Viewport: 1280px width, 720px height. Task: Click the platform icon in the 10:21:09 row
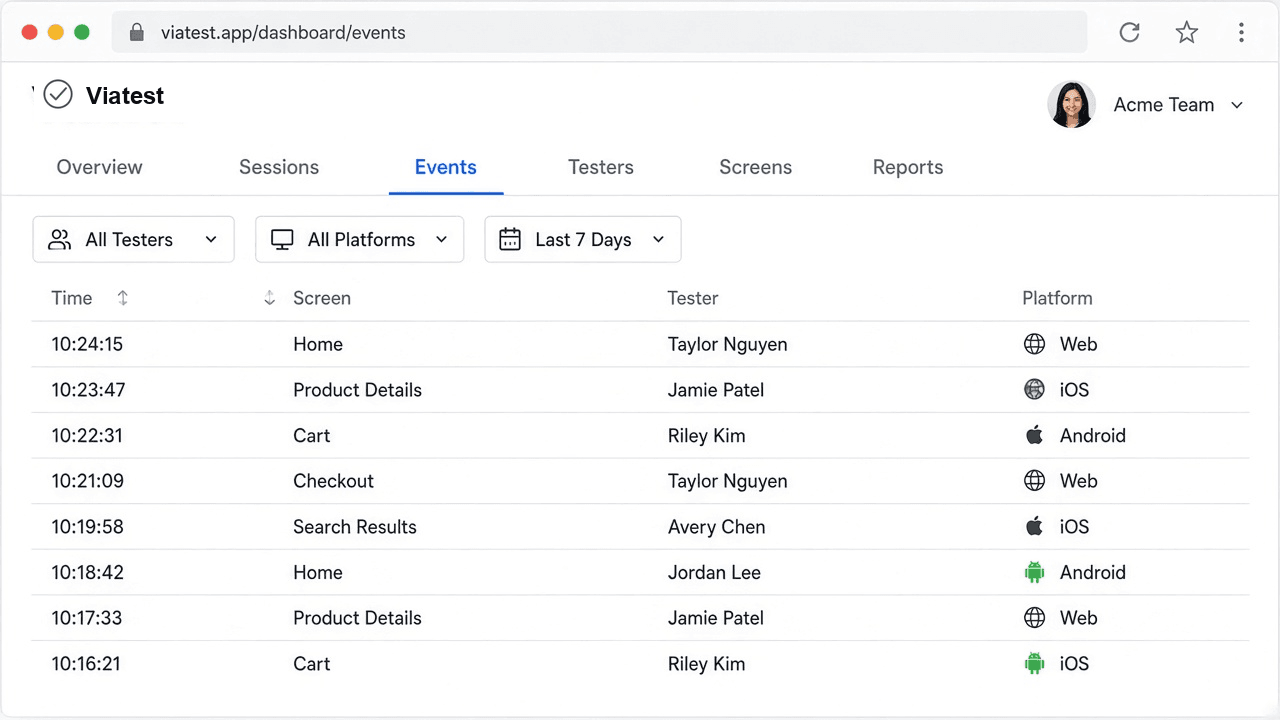[1035, 481]
